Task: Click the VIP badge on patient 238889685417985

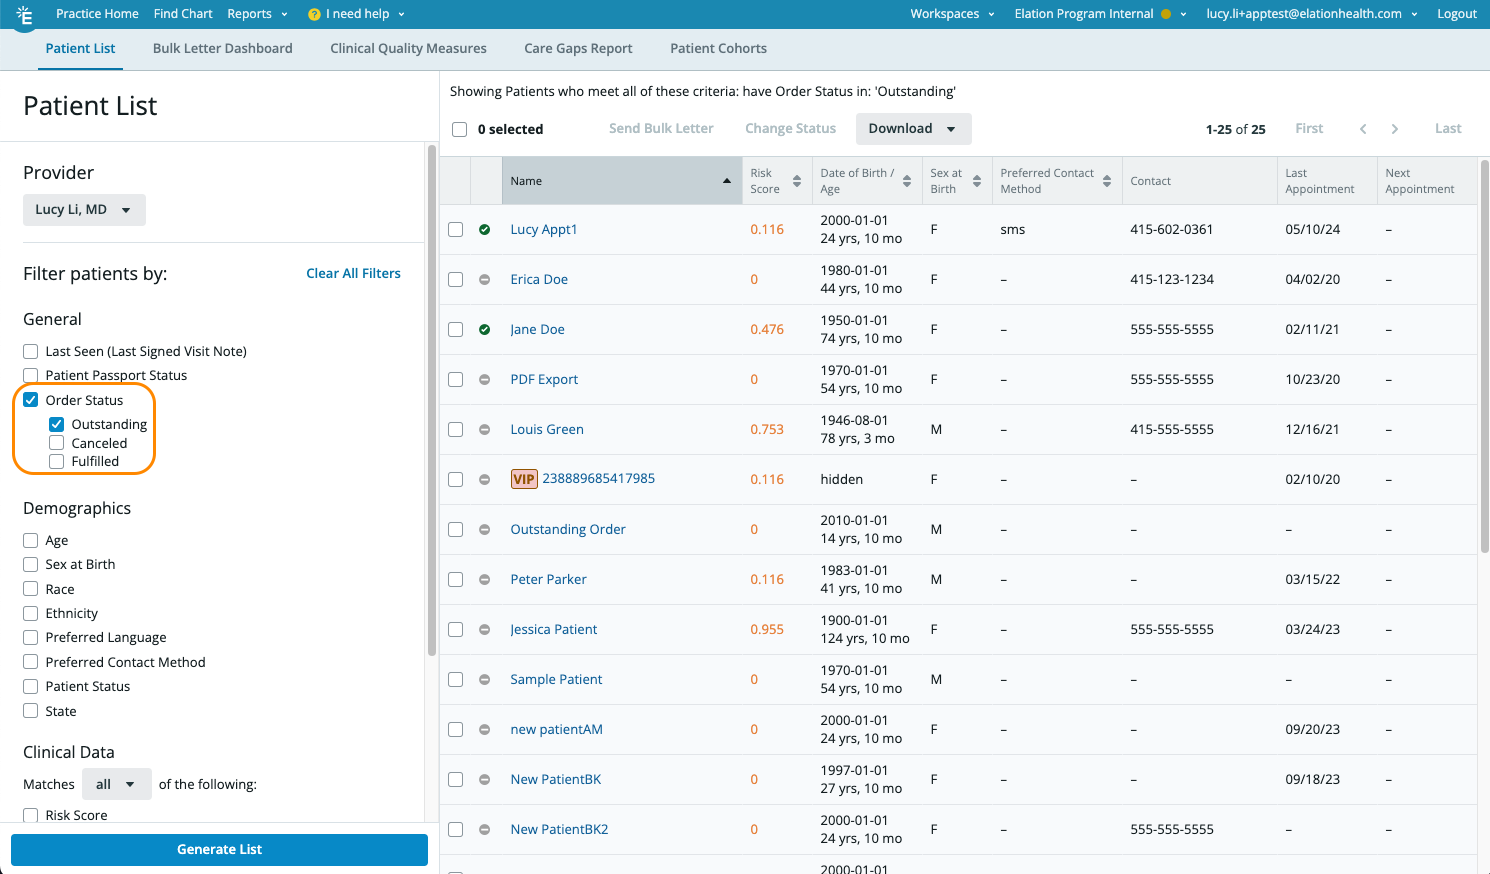Action: [524, 479]
